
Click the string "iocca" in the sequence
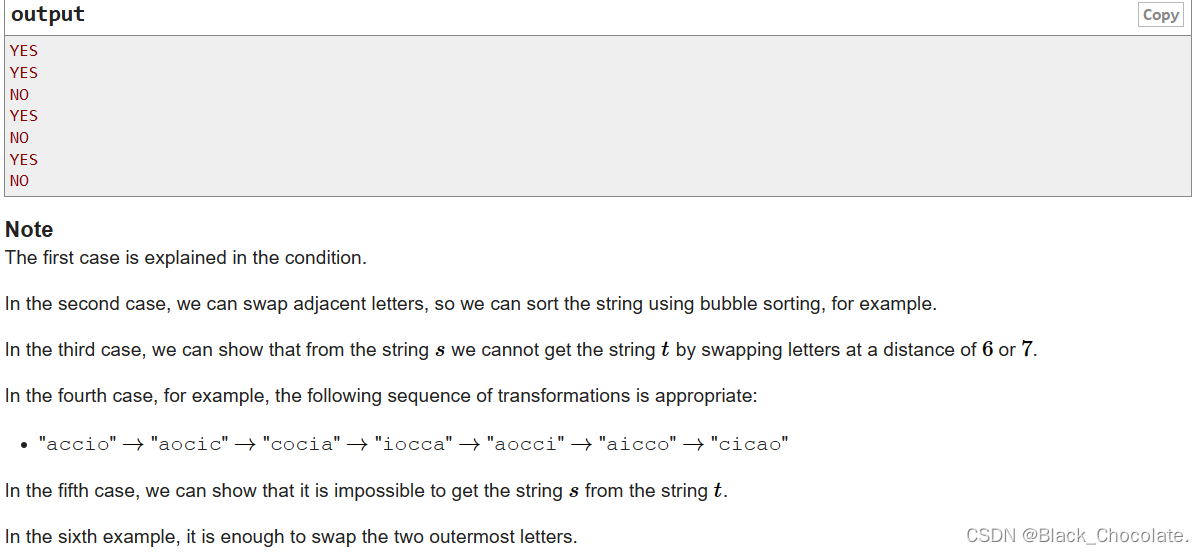pyautogui.click(x=413, y=444)
